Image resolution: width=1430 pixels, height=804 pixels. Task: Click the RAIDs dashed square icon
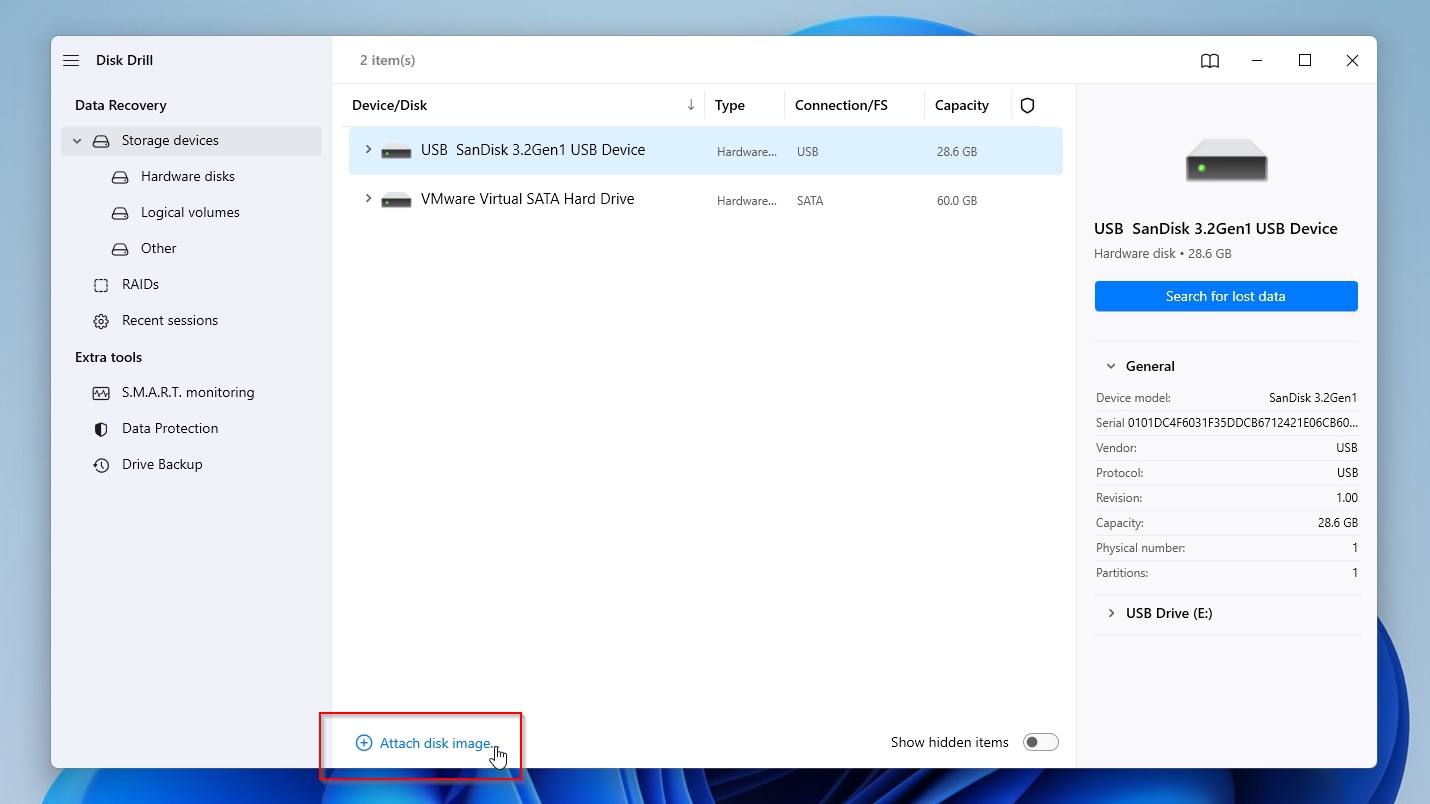(101, 285)
